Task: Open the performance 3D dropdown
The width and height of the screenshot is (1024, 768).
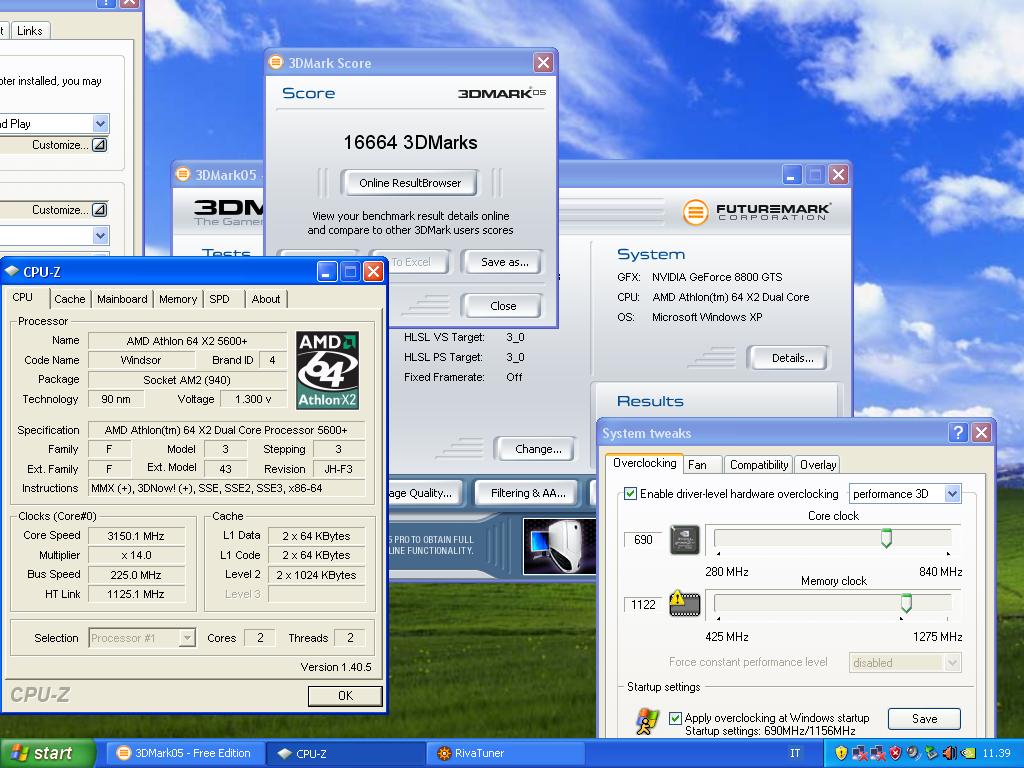Action: coord(952,494)
